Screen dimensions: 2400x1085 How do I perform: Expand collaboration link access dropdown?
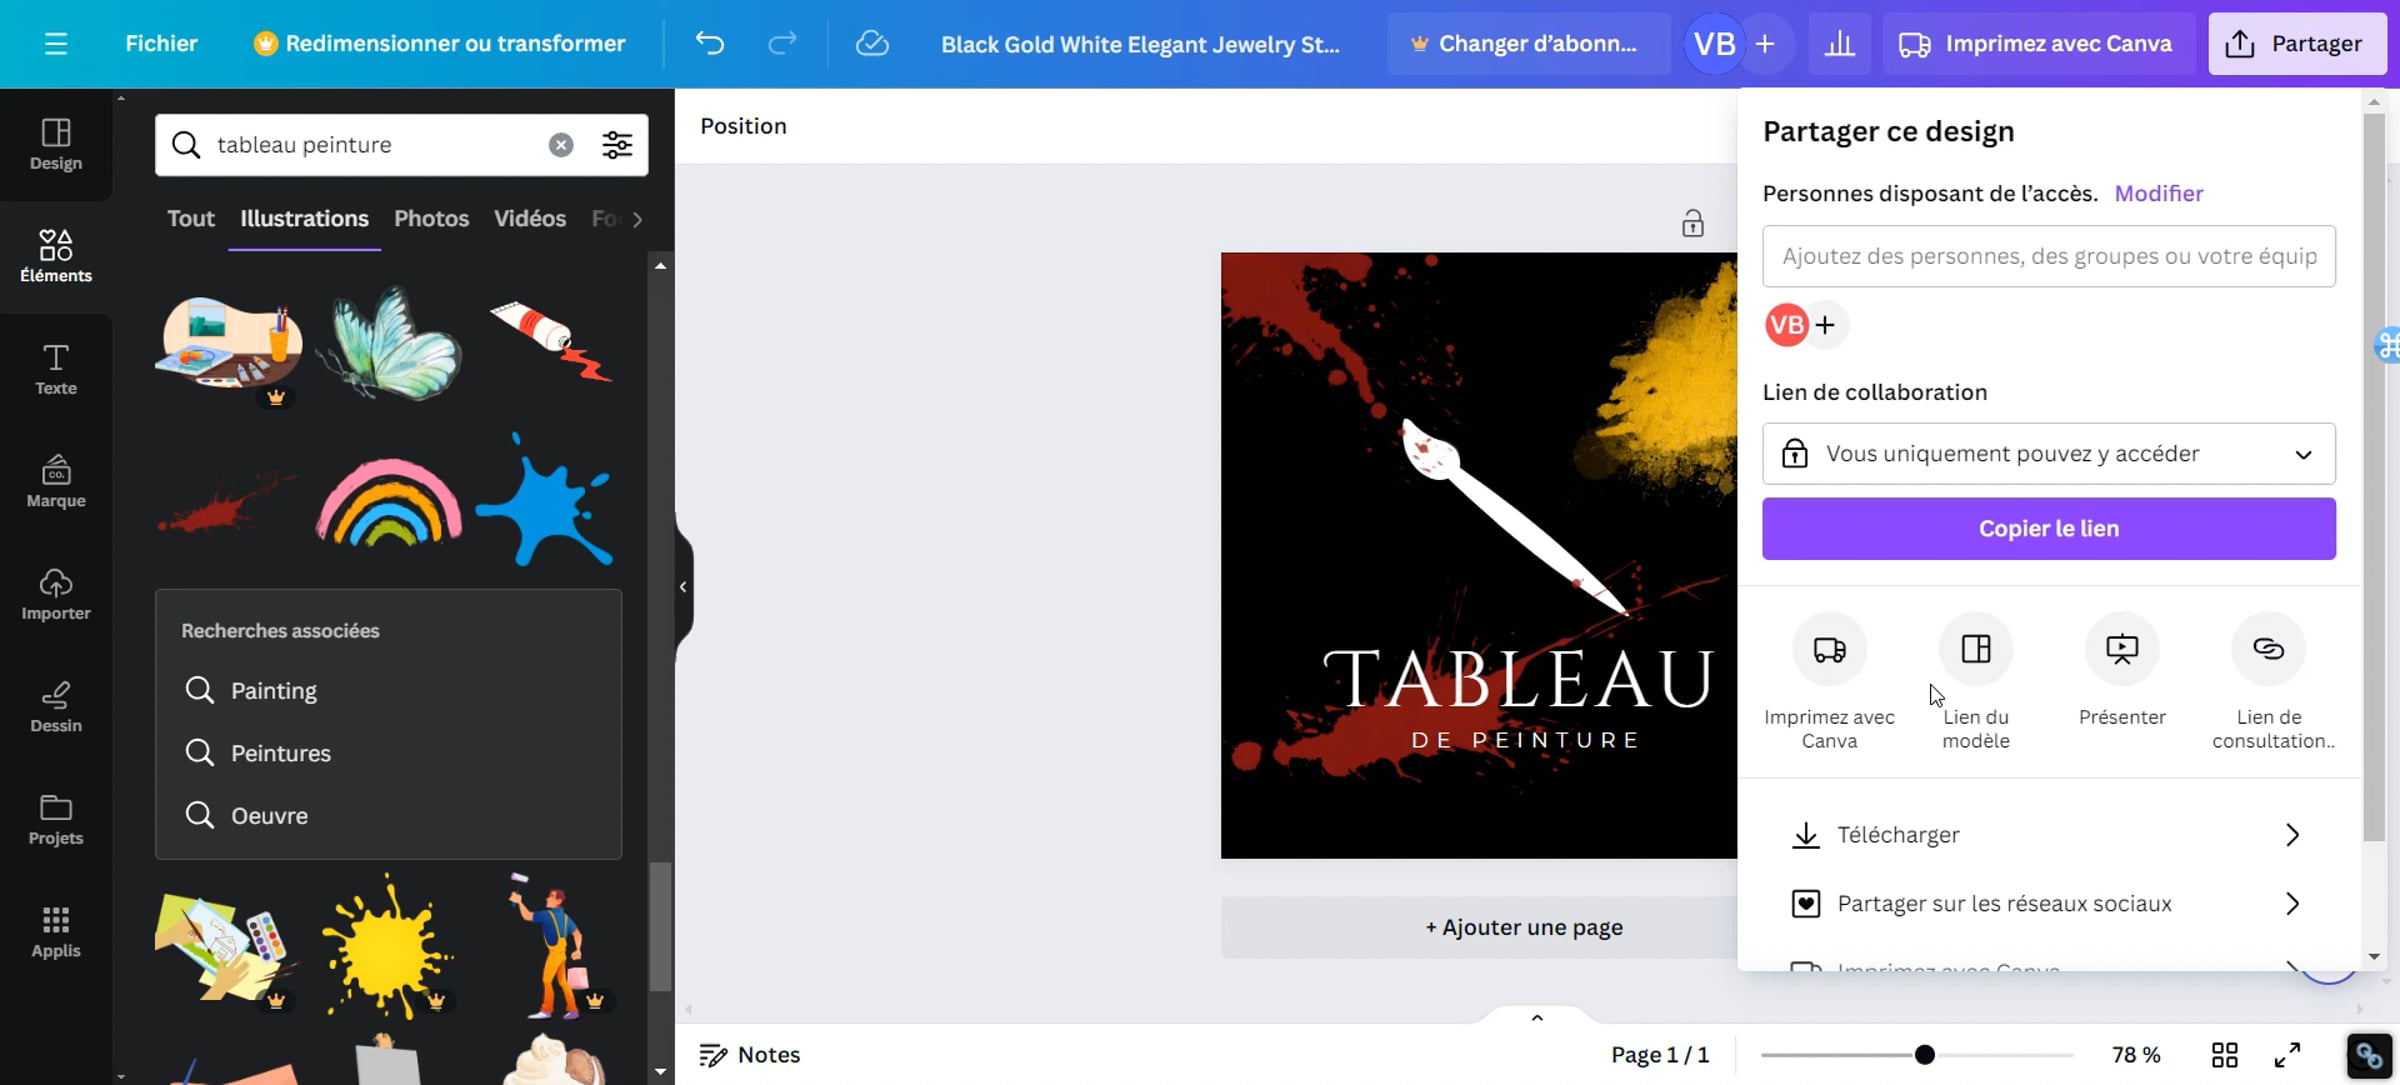[x=2048, y=454]
